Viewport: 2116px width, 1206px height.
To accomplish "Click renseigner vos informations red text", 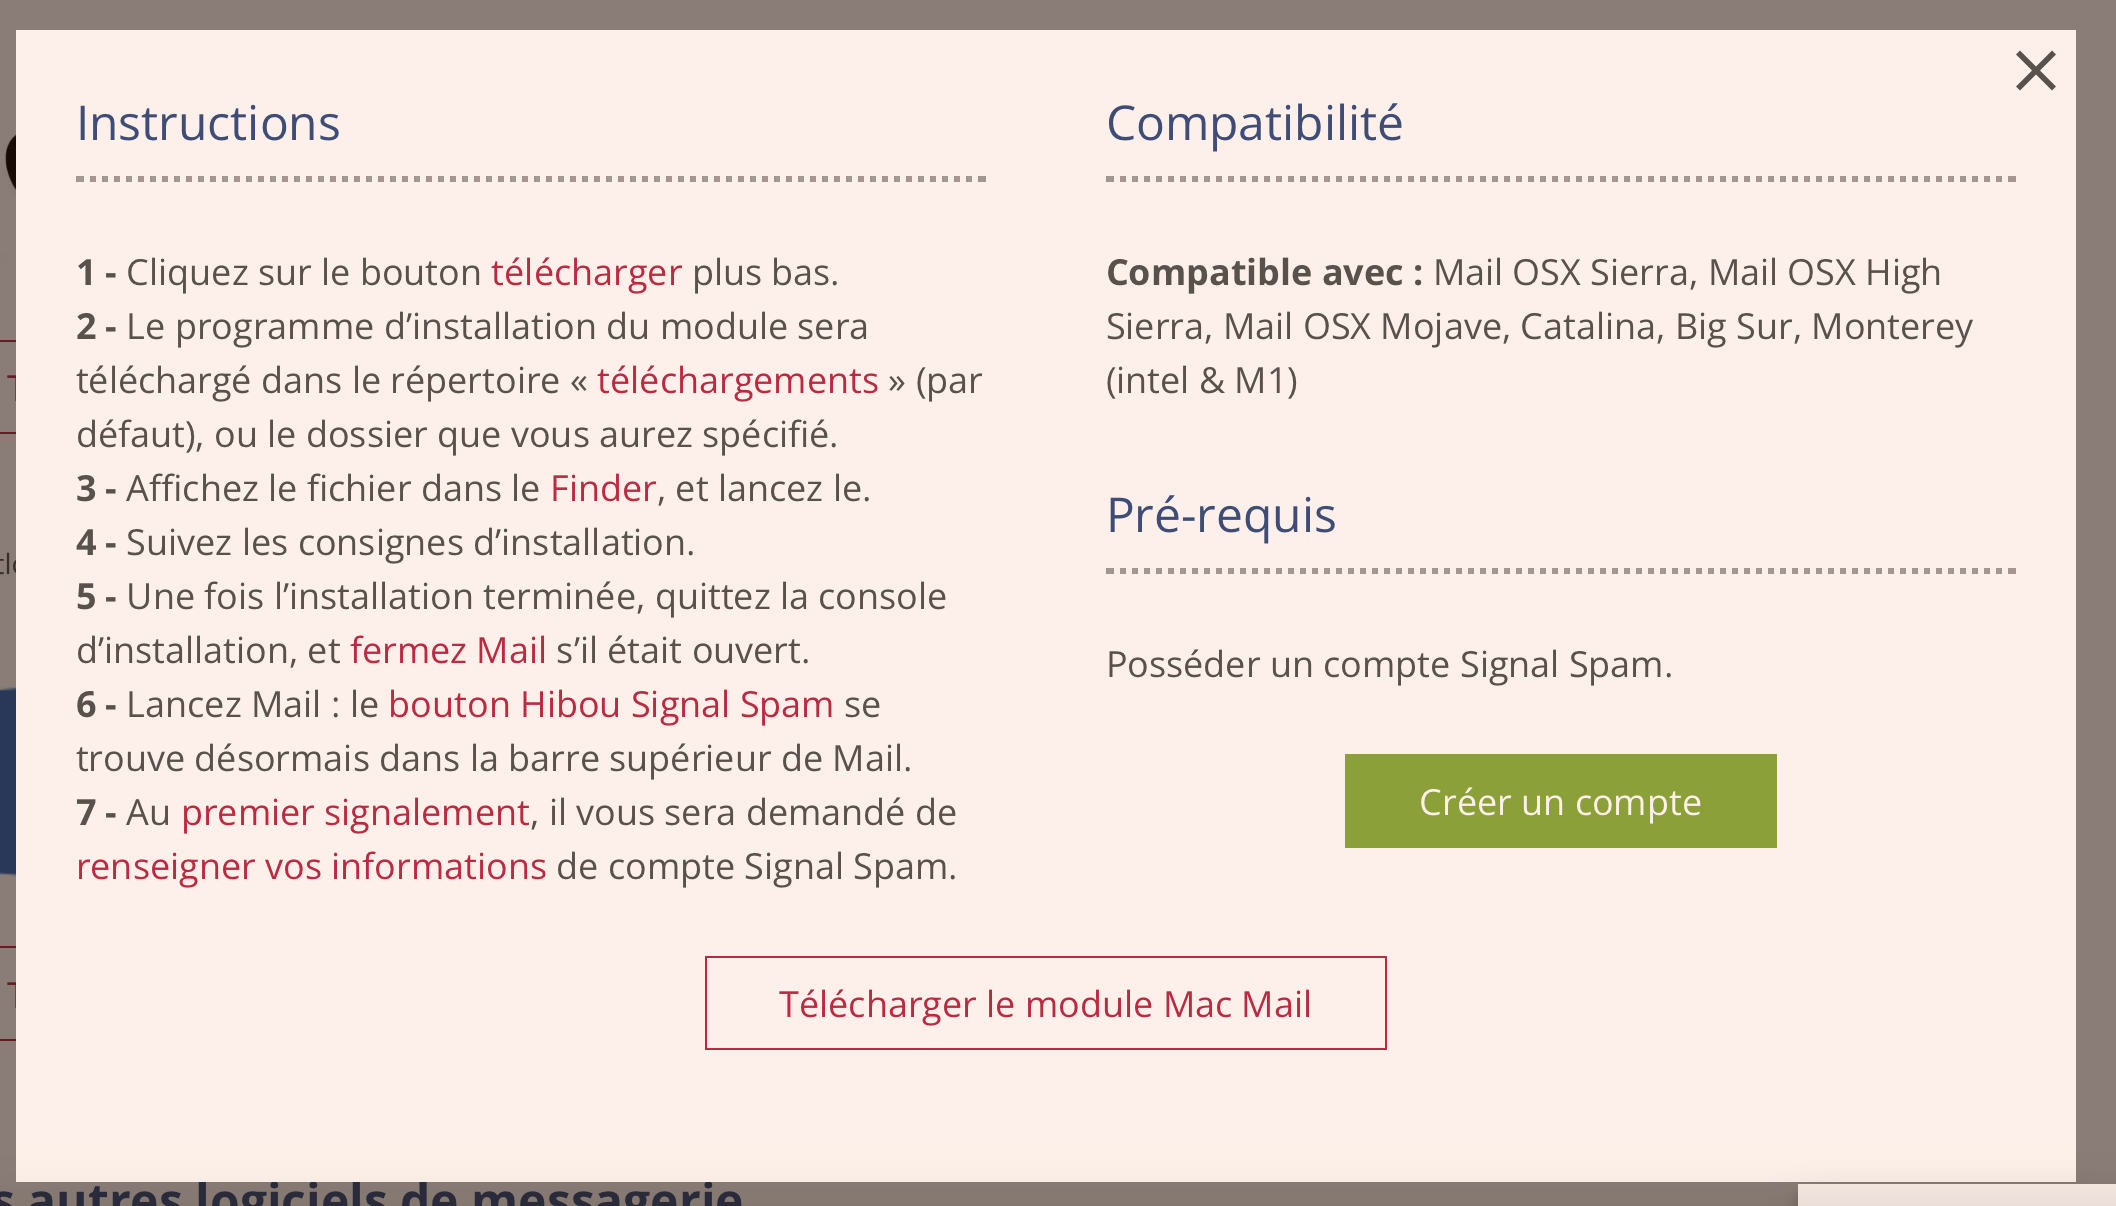I will [311, 866].
